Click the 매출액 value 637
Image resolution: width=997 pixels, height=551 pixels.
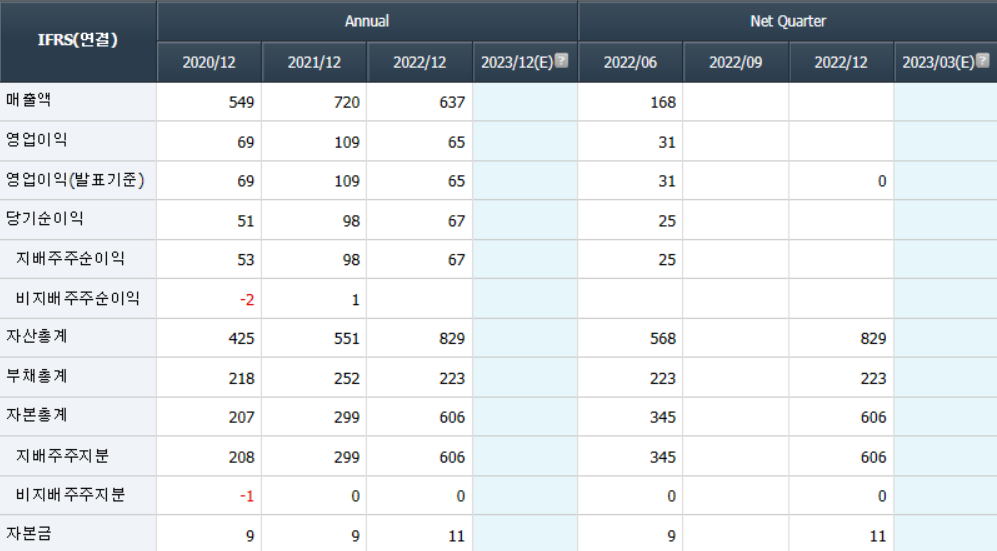point(452,102)
